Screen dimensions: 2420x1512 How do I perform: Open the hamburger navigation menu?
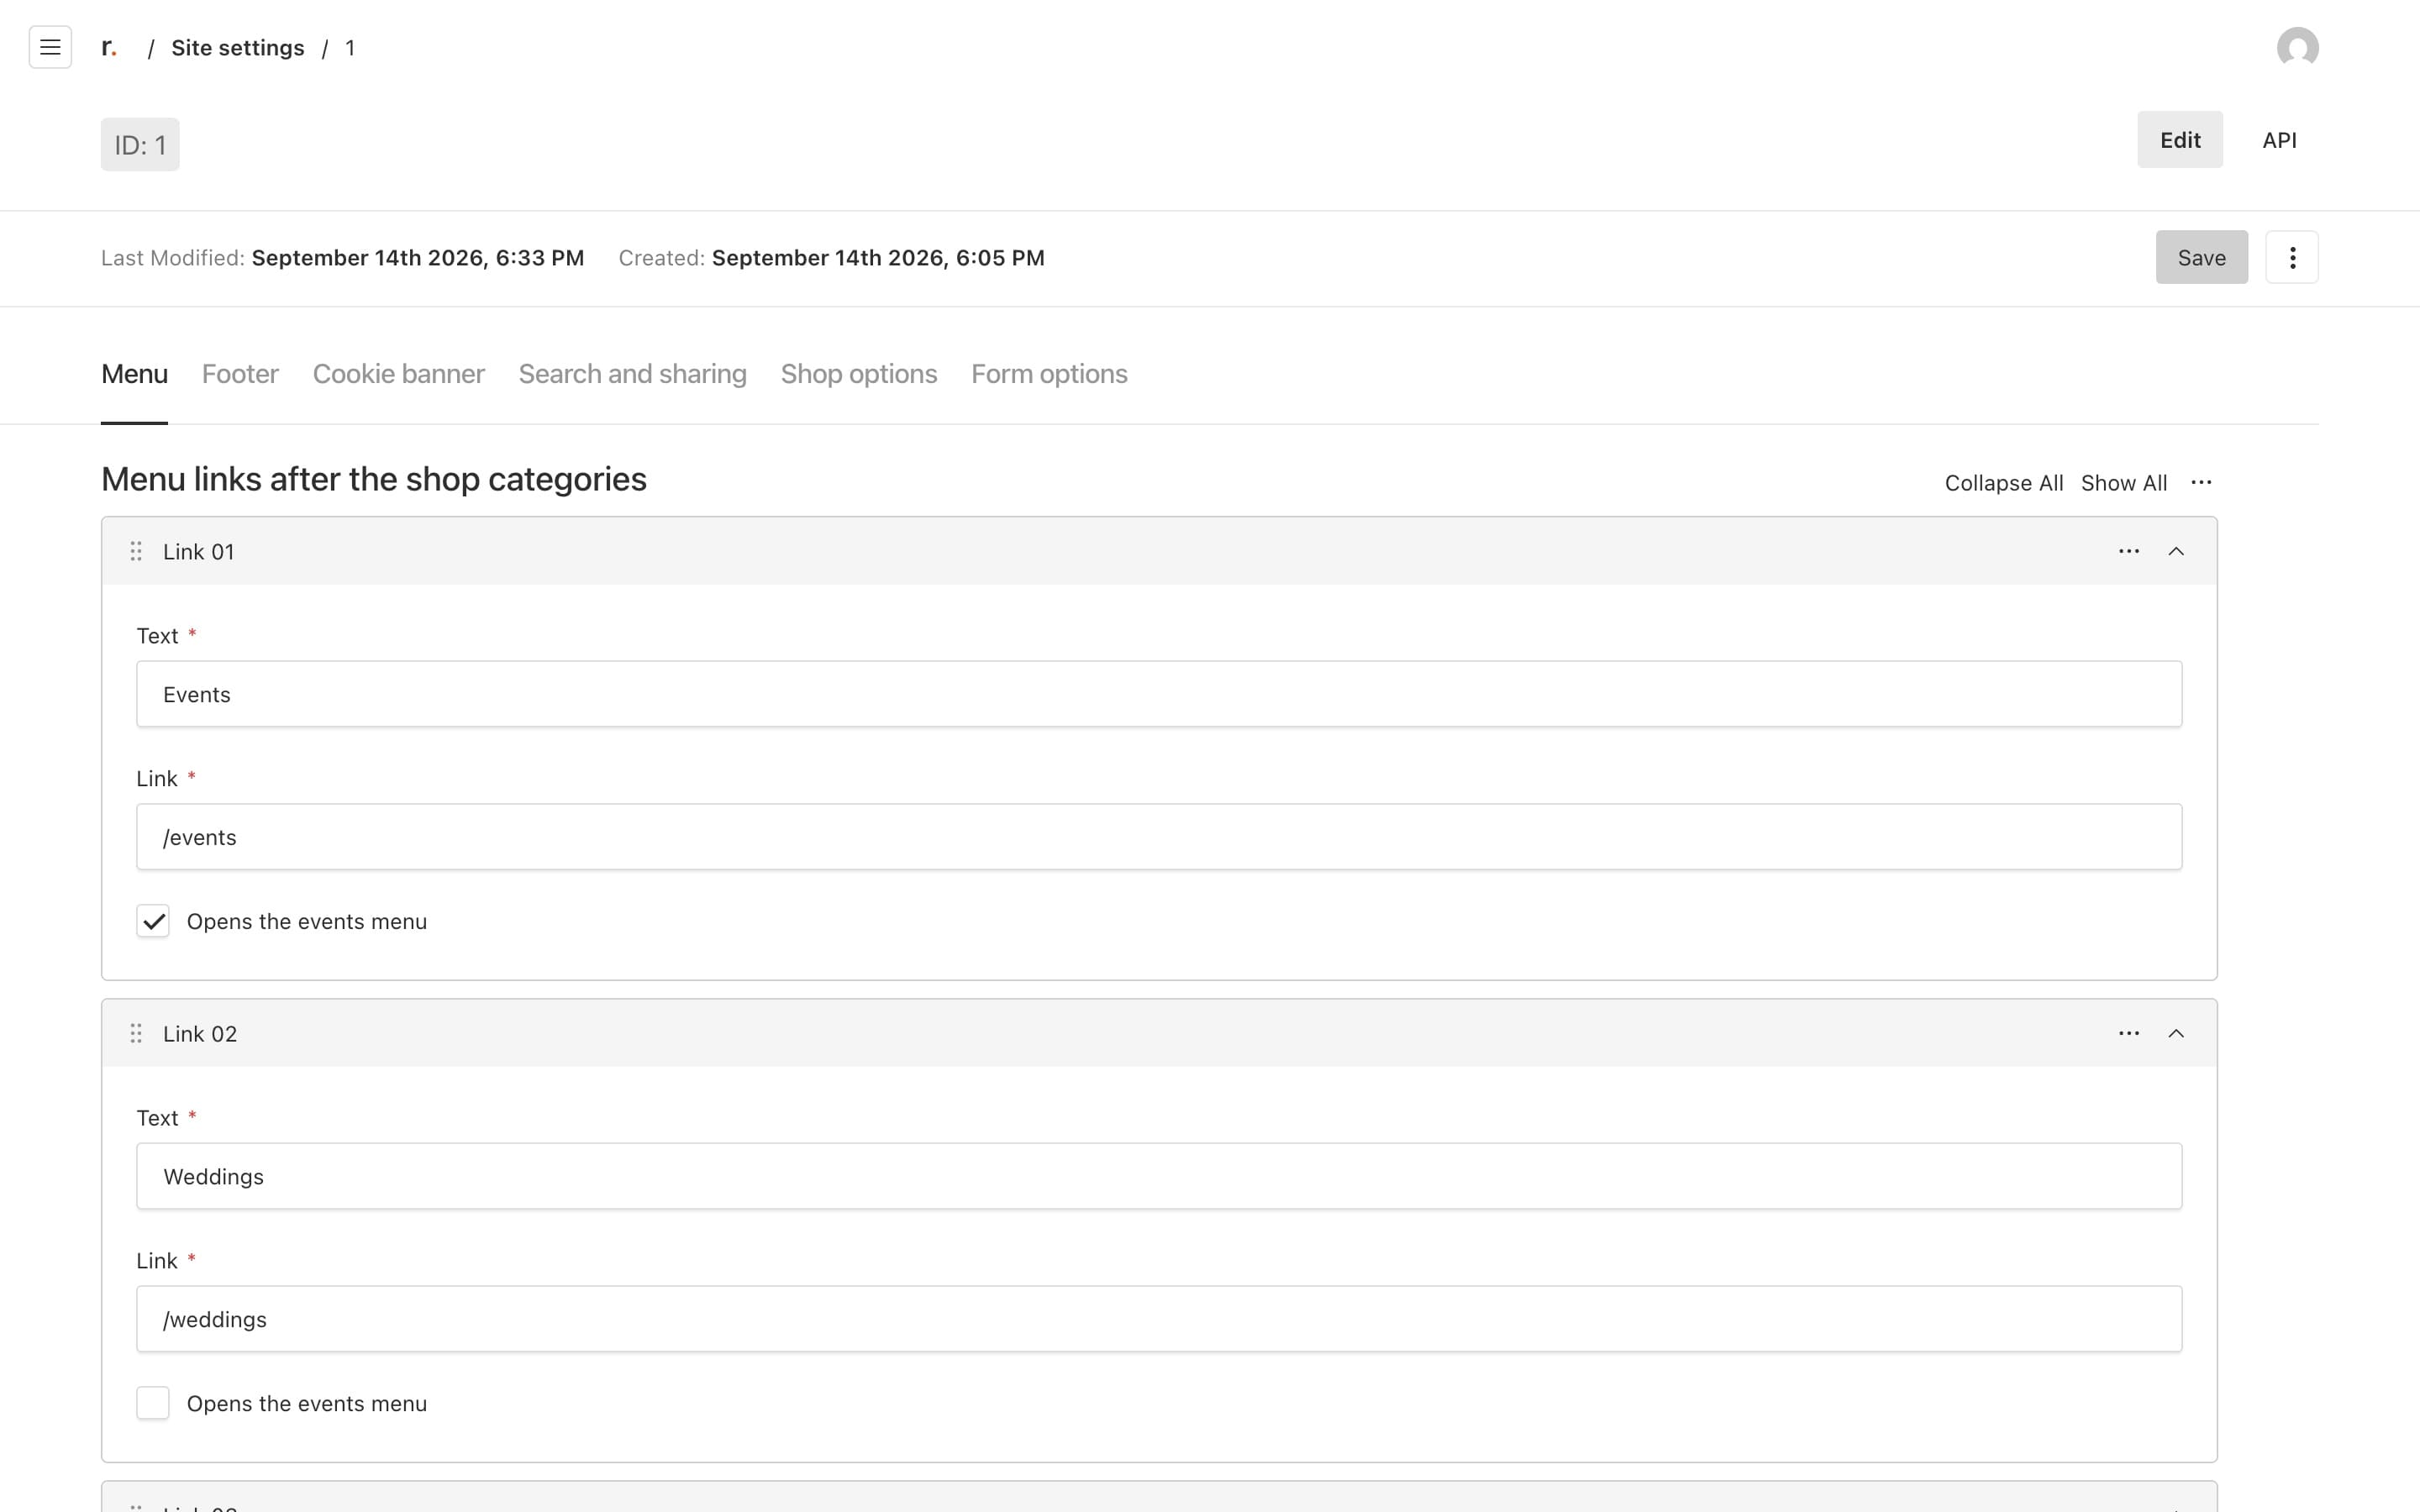pyautogui.click(x=50, y=47)
